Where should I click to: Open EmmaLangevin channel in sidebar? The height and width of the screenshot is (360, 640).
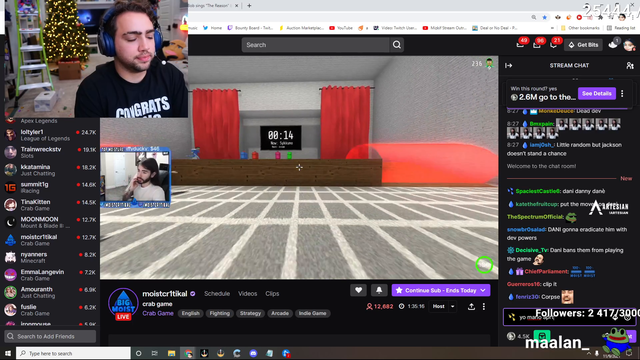pos(50,275)
